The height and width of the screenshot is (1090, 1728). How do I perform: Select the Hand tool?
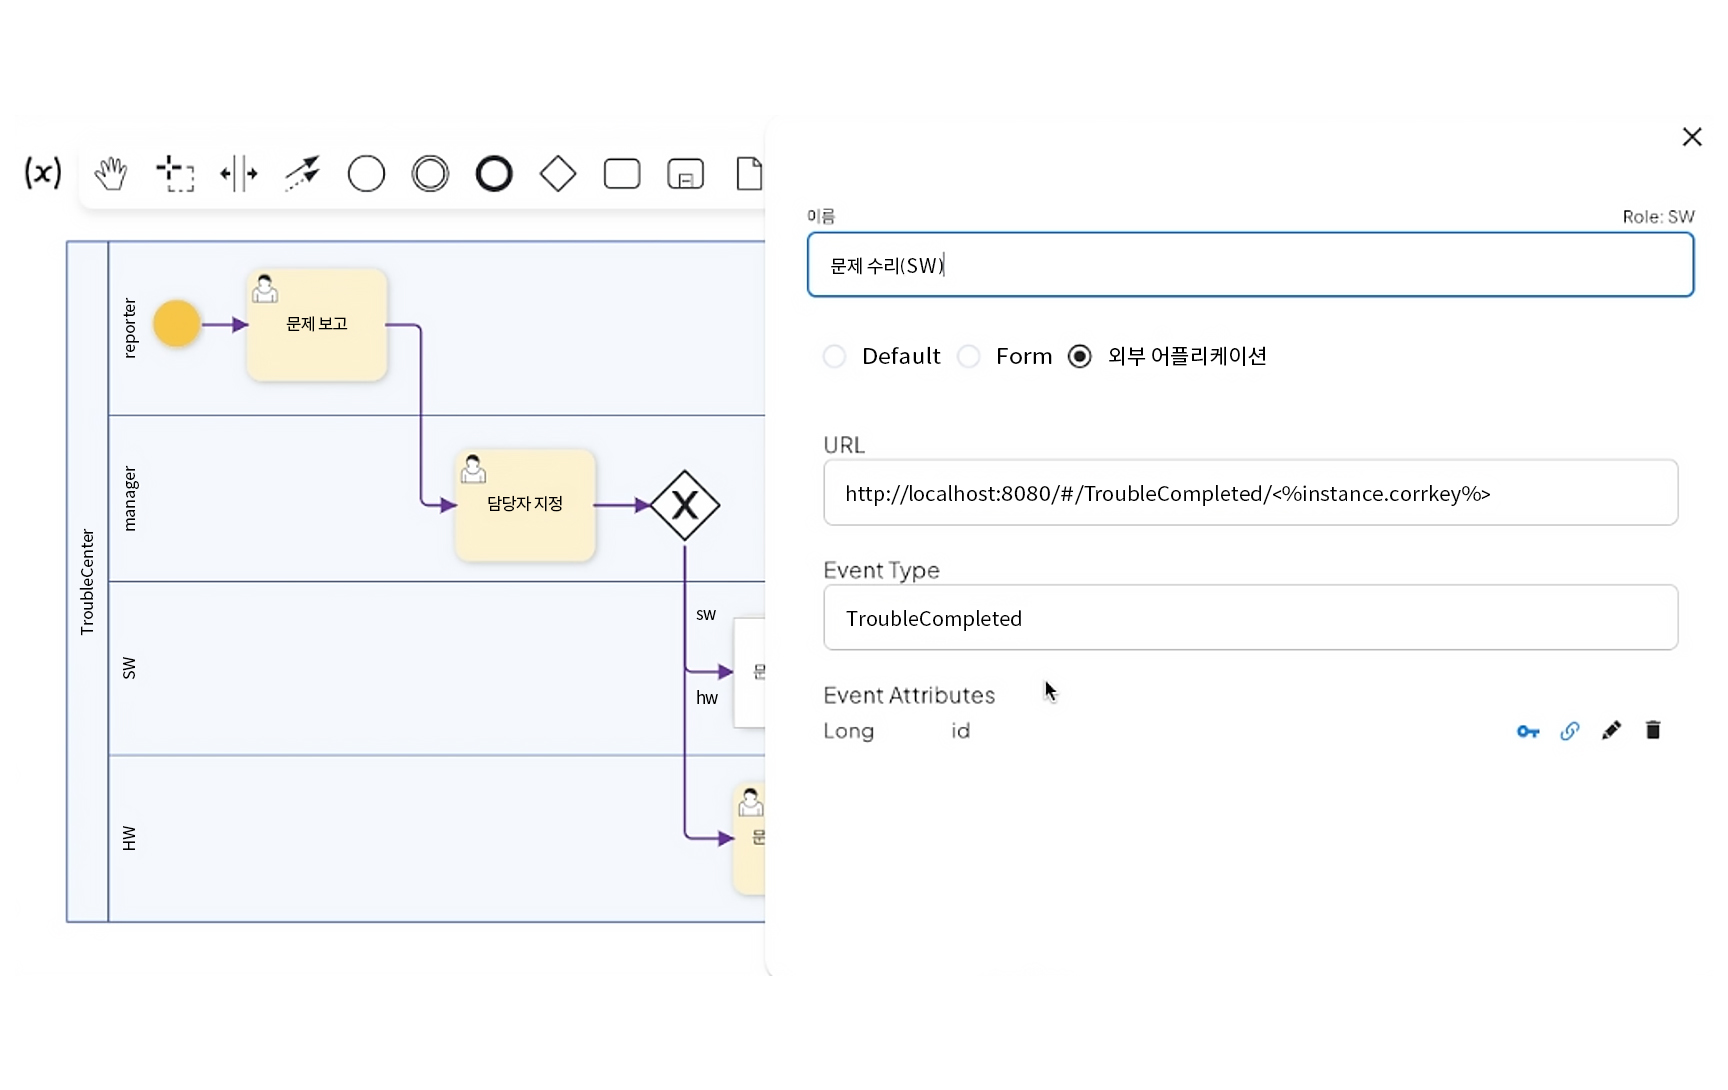111,174
